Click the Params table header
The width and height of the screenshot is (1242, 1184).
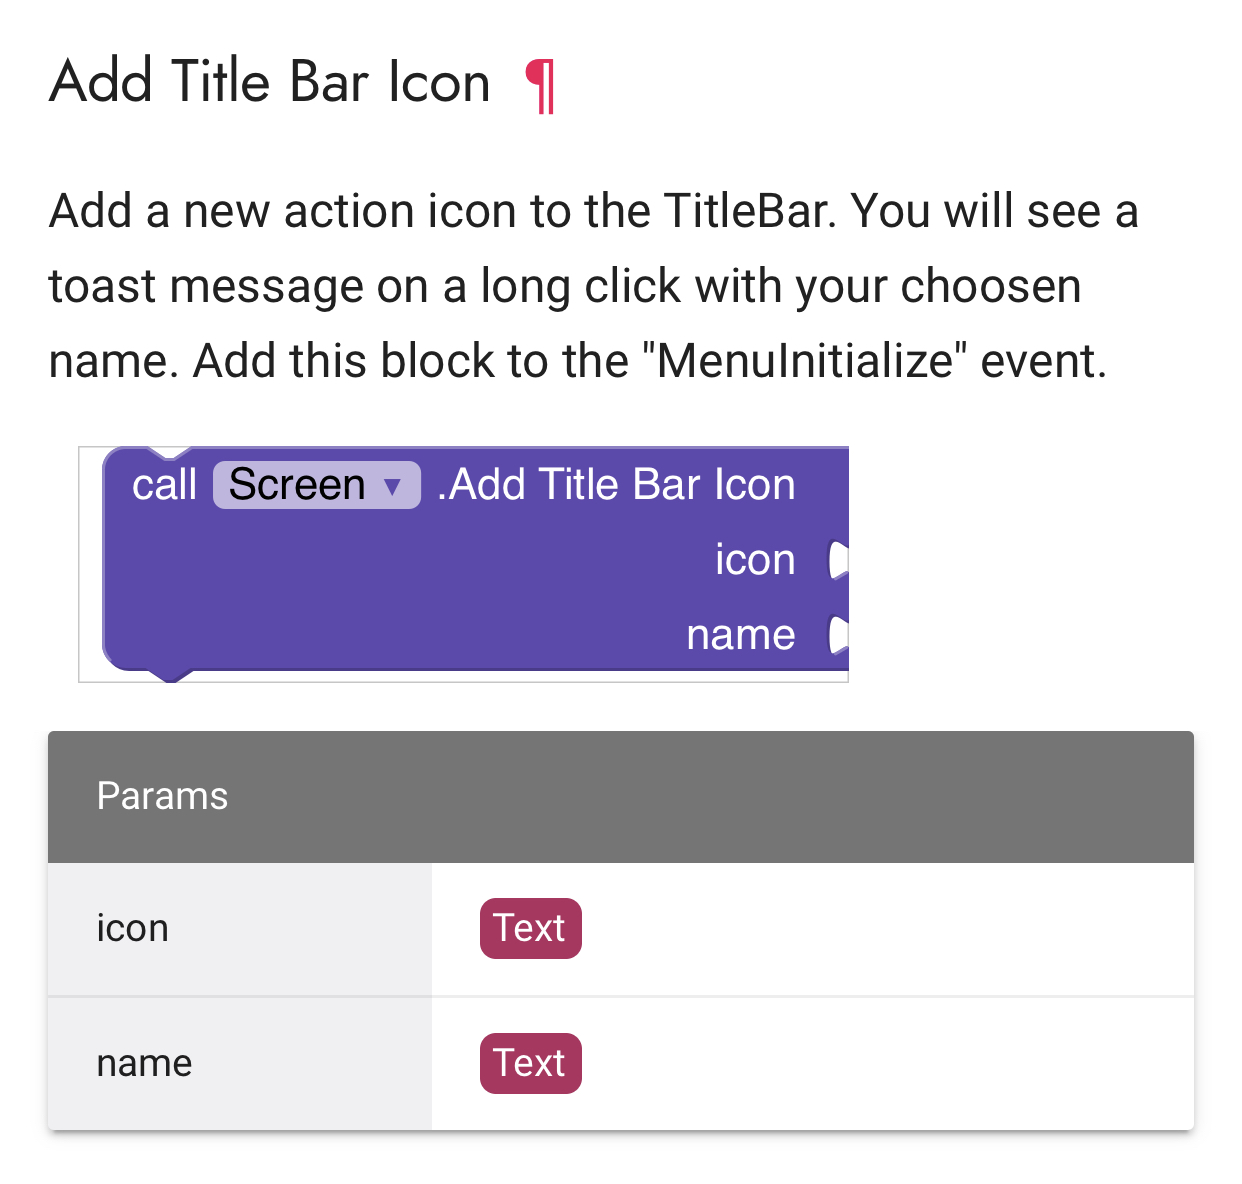620,796
